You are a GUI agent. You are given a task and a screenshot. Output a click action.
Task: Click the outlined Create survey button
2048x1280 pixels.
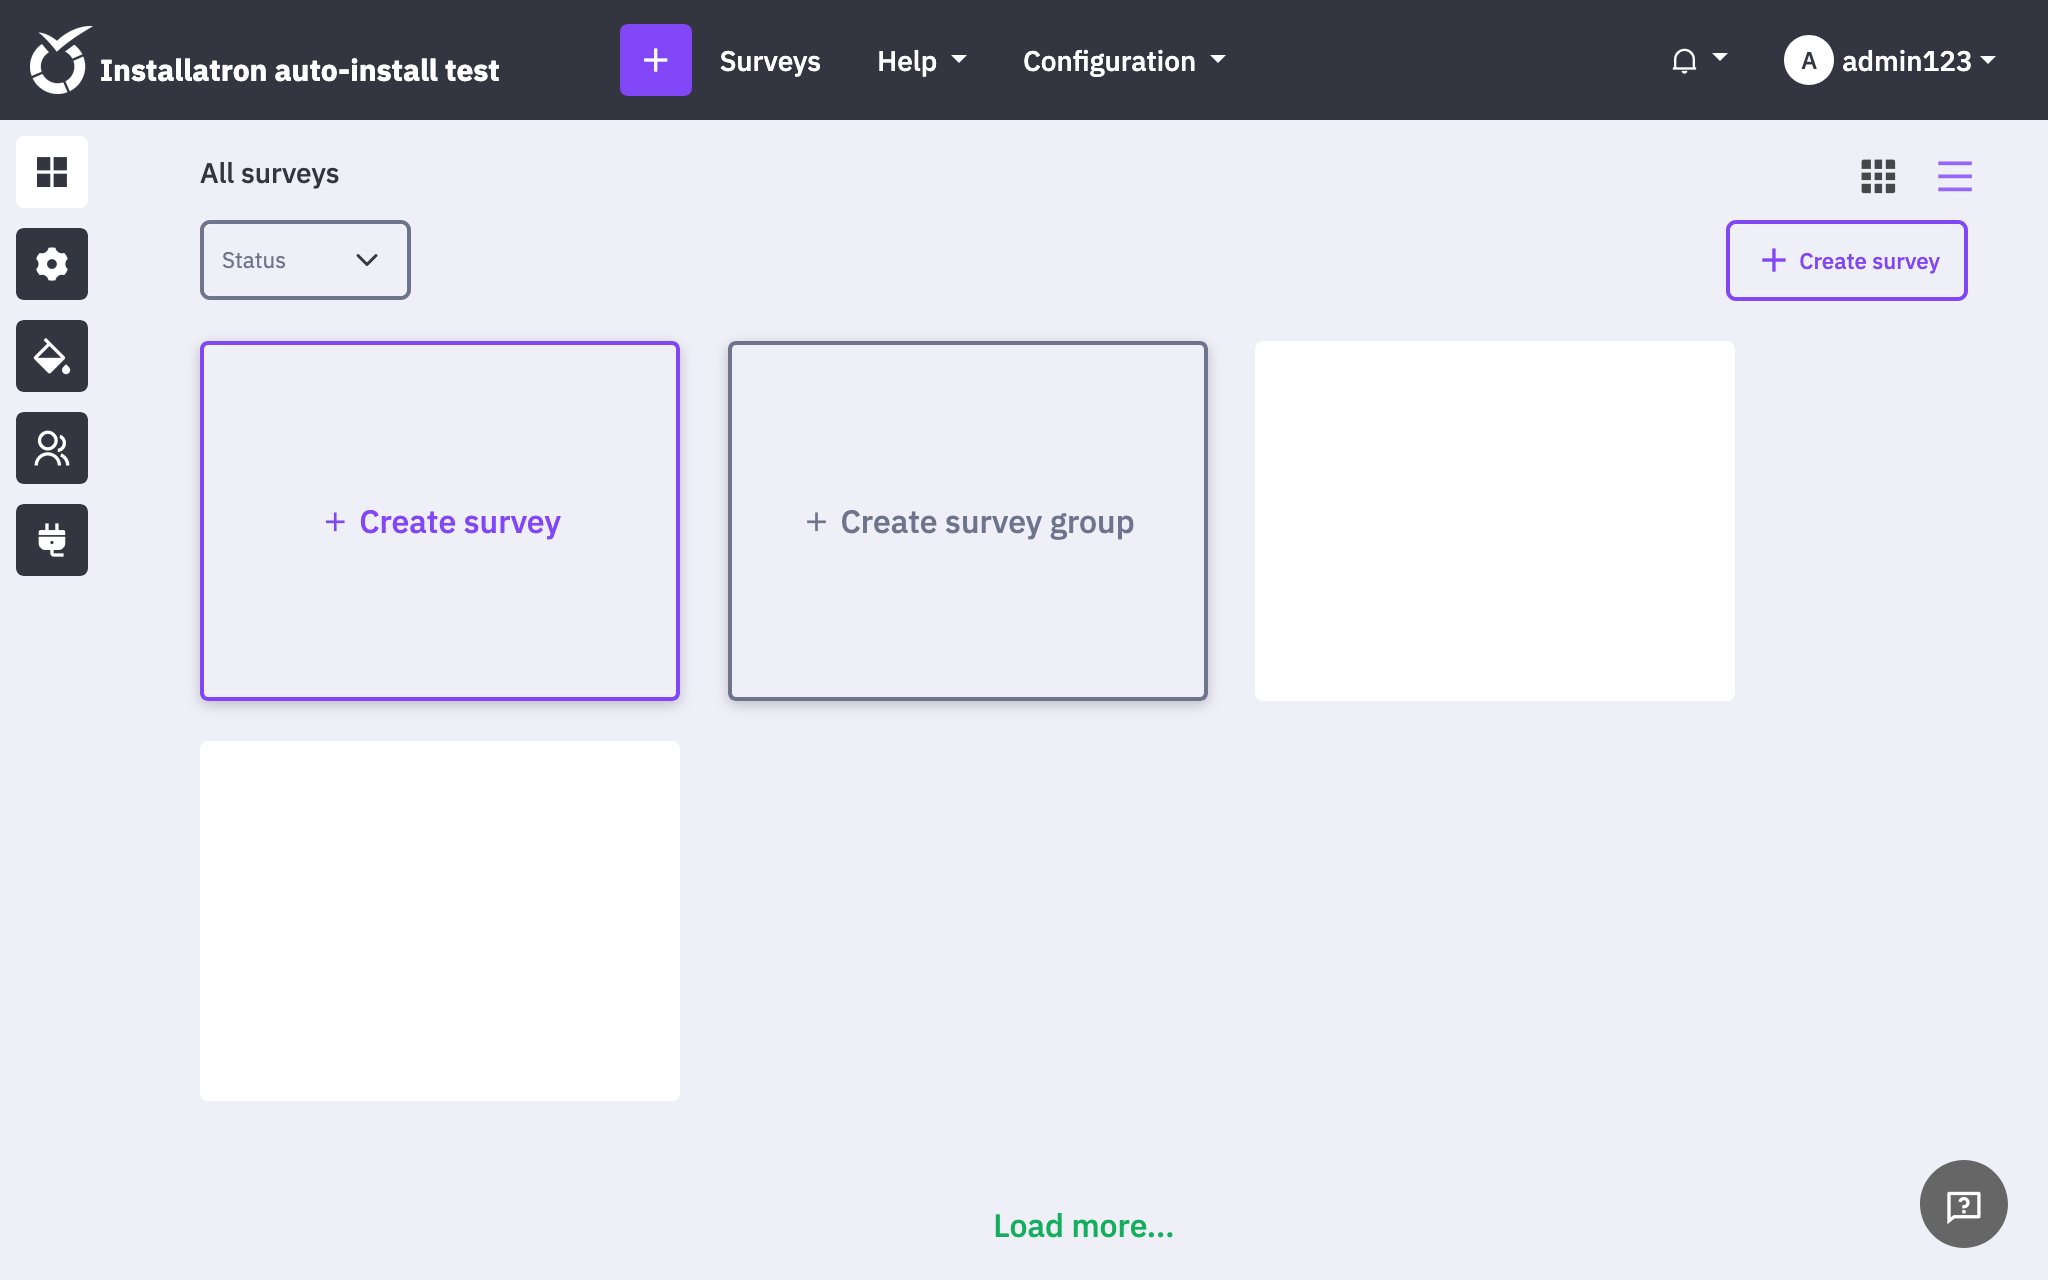(x=1846, y=261)
